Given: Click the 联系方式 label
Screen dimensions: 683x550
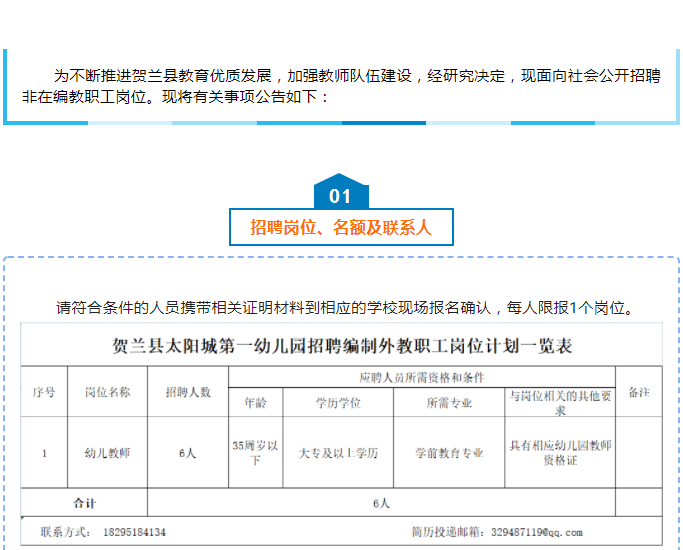Looking at the screenshot, I should 66,532.
